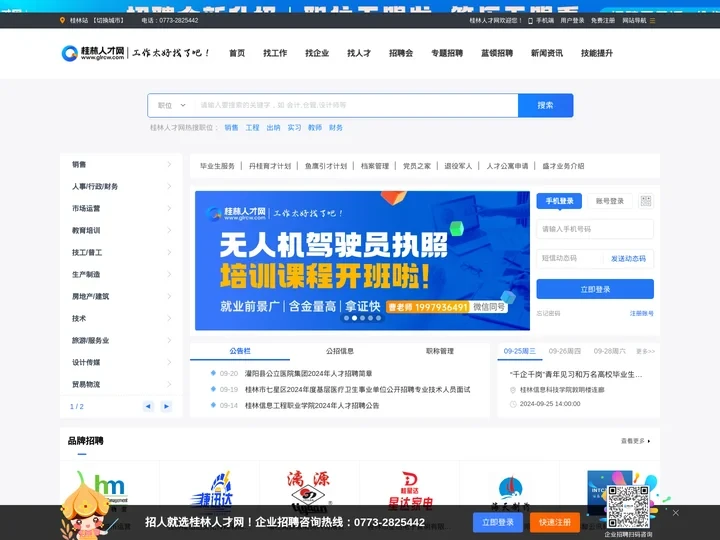Select the 09-28周六 job fair tab
The image size is (720, 540).
(x=610, y=351)
